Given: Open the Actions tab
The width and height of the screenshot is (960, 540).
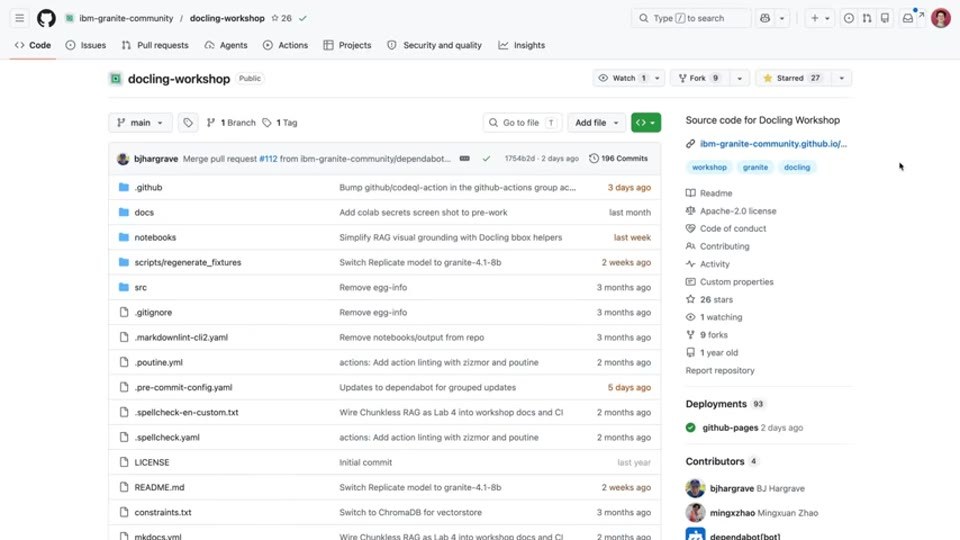Looking at the screenshot, I should point(285,45).
